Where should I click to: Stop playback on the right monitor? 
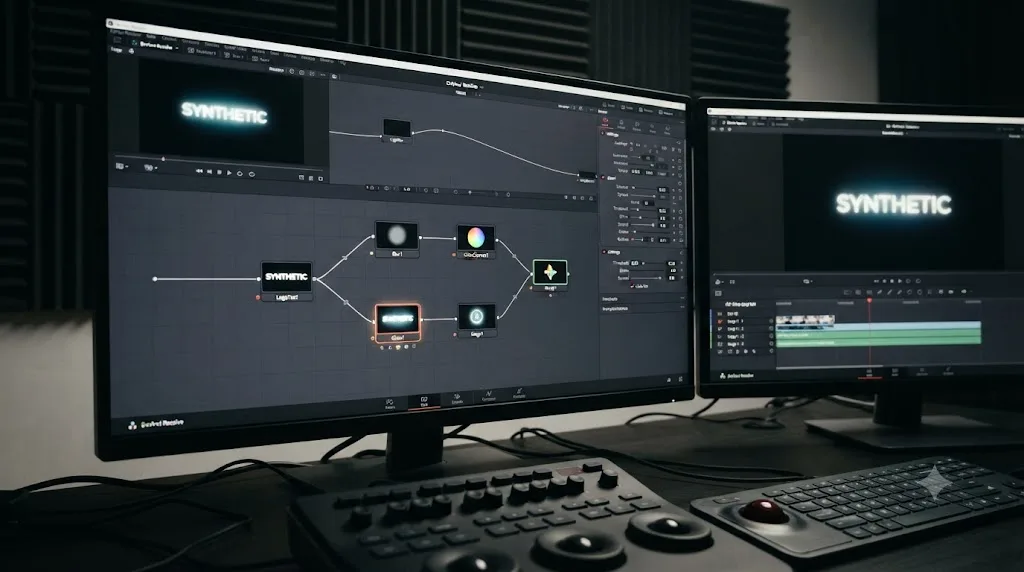coord(892,281)
